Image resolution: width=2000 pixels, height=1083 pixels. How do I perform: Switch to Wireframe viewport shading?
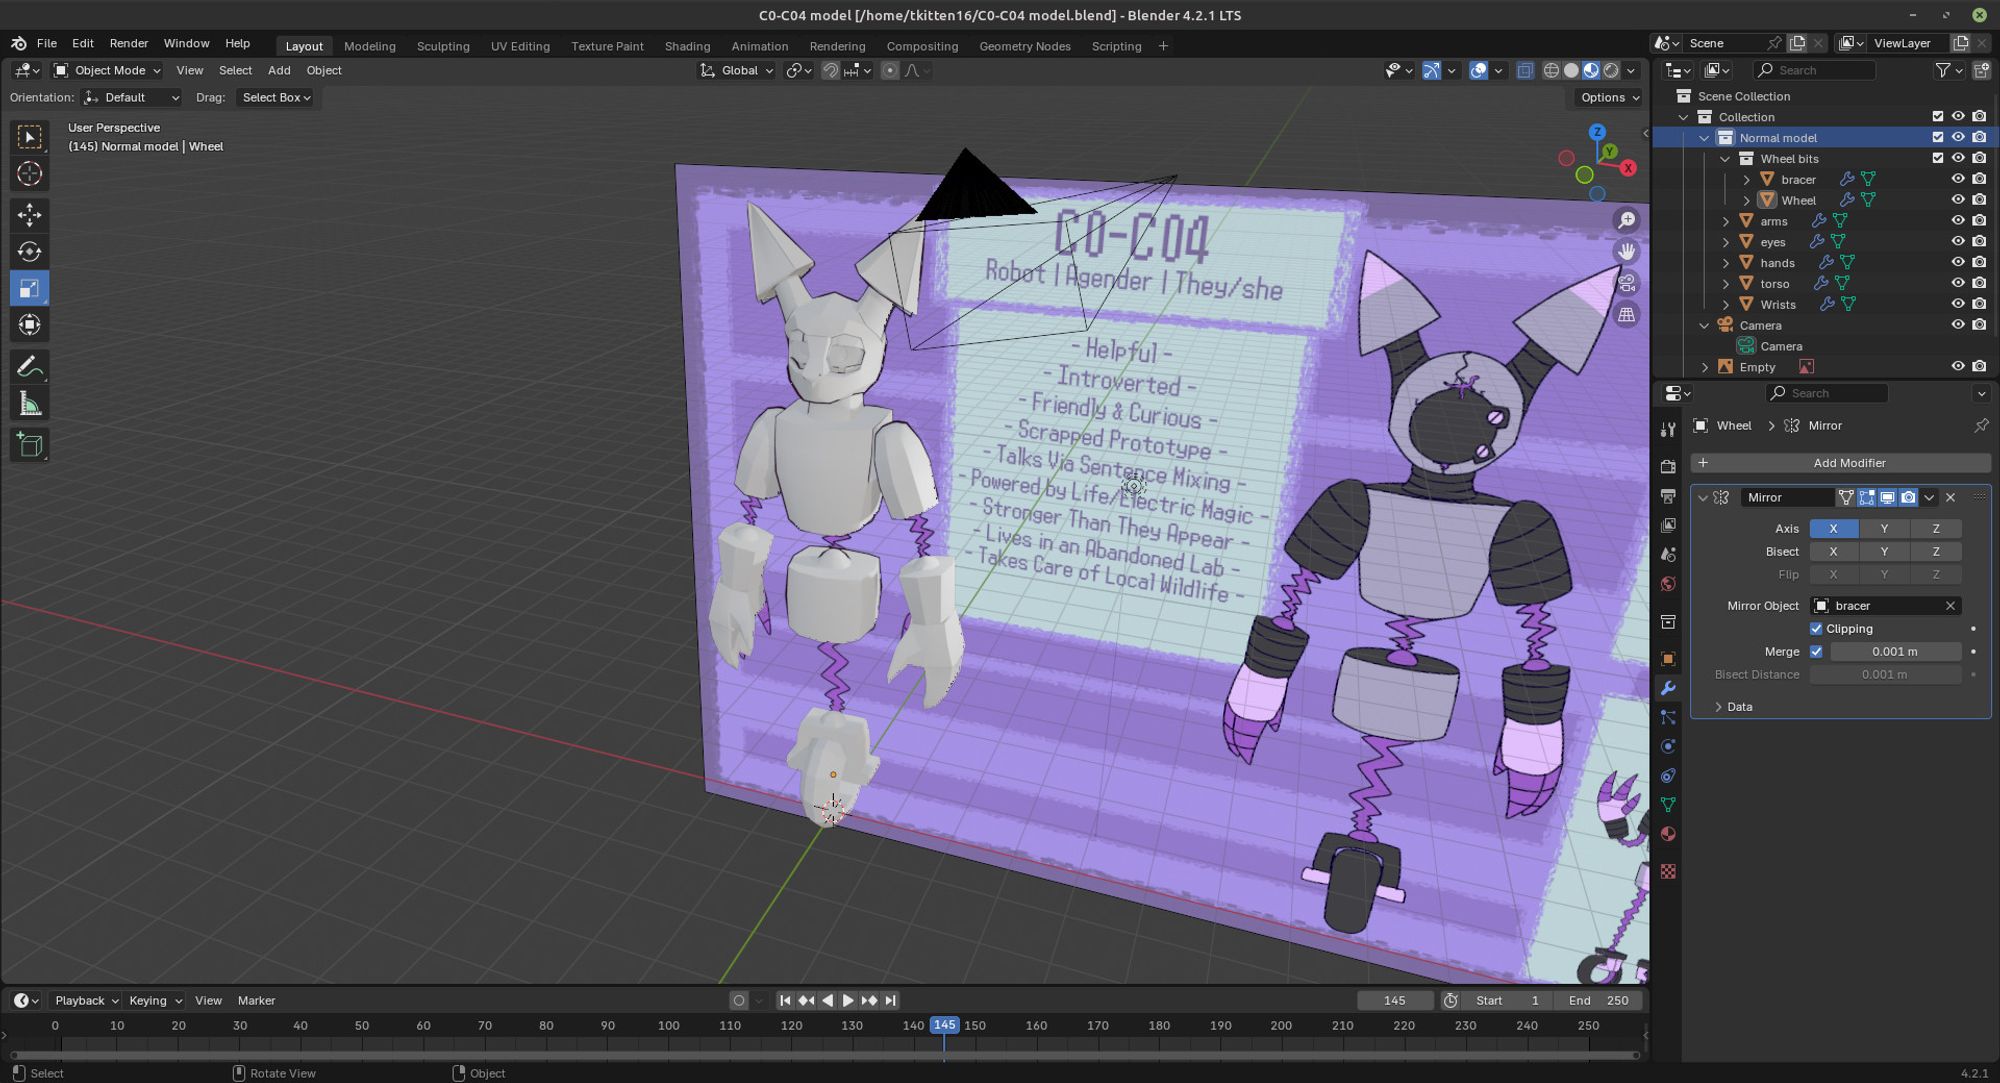pos(1551,70)
